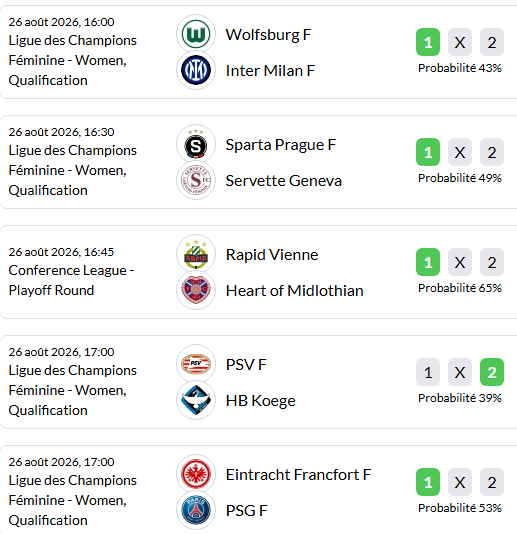517x534 pixels.
Task: Click the HB Koege crest
Action: pyautogui.click(x=196, y=400)
